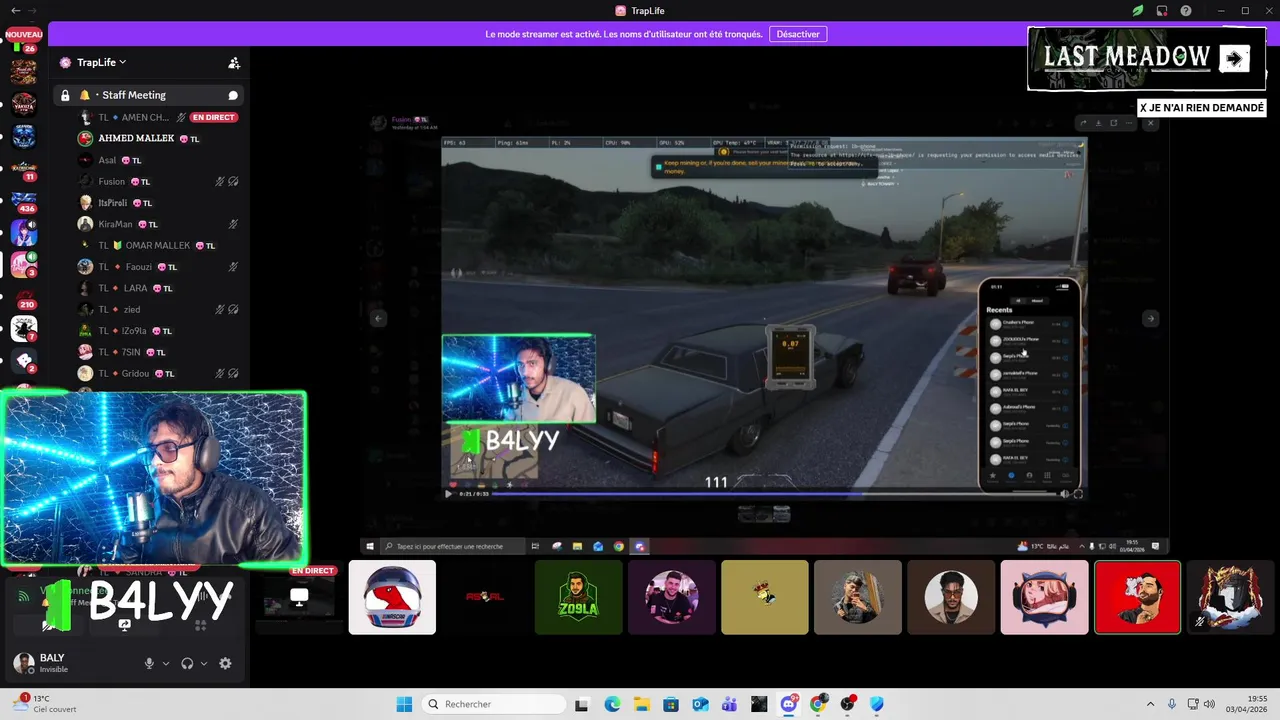Open the Yakuza server icon
The width and height of the screenshot is (1280, 720).
[24, 104]
